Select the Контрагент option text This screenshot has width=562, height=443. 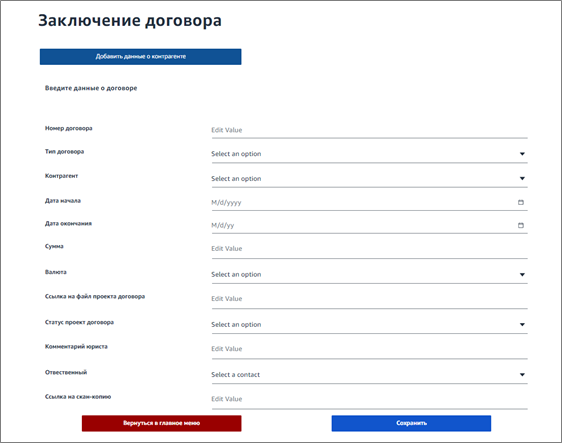coord(236,178)
